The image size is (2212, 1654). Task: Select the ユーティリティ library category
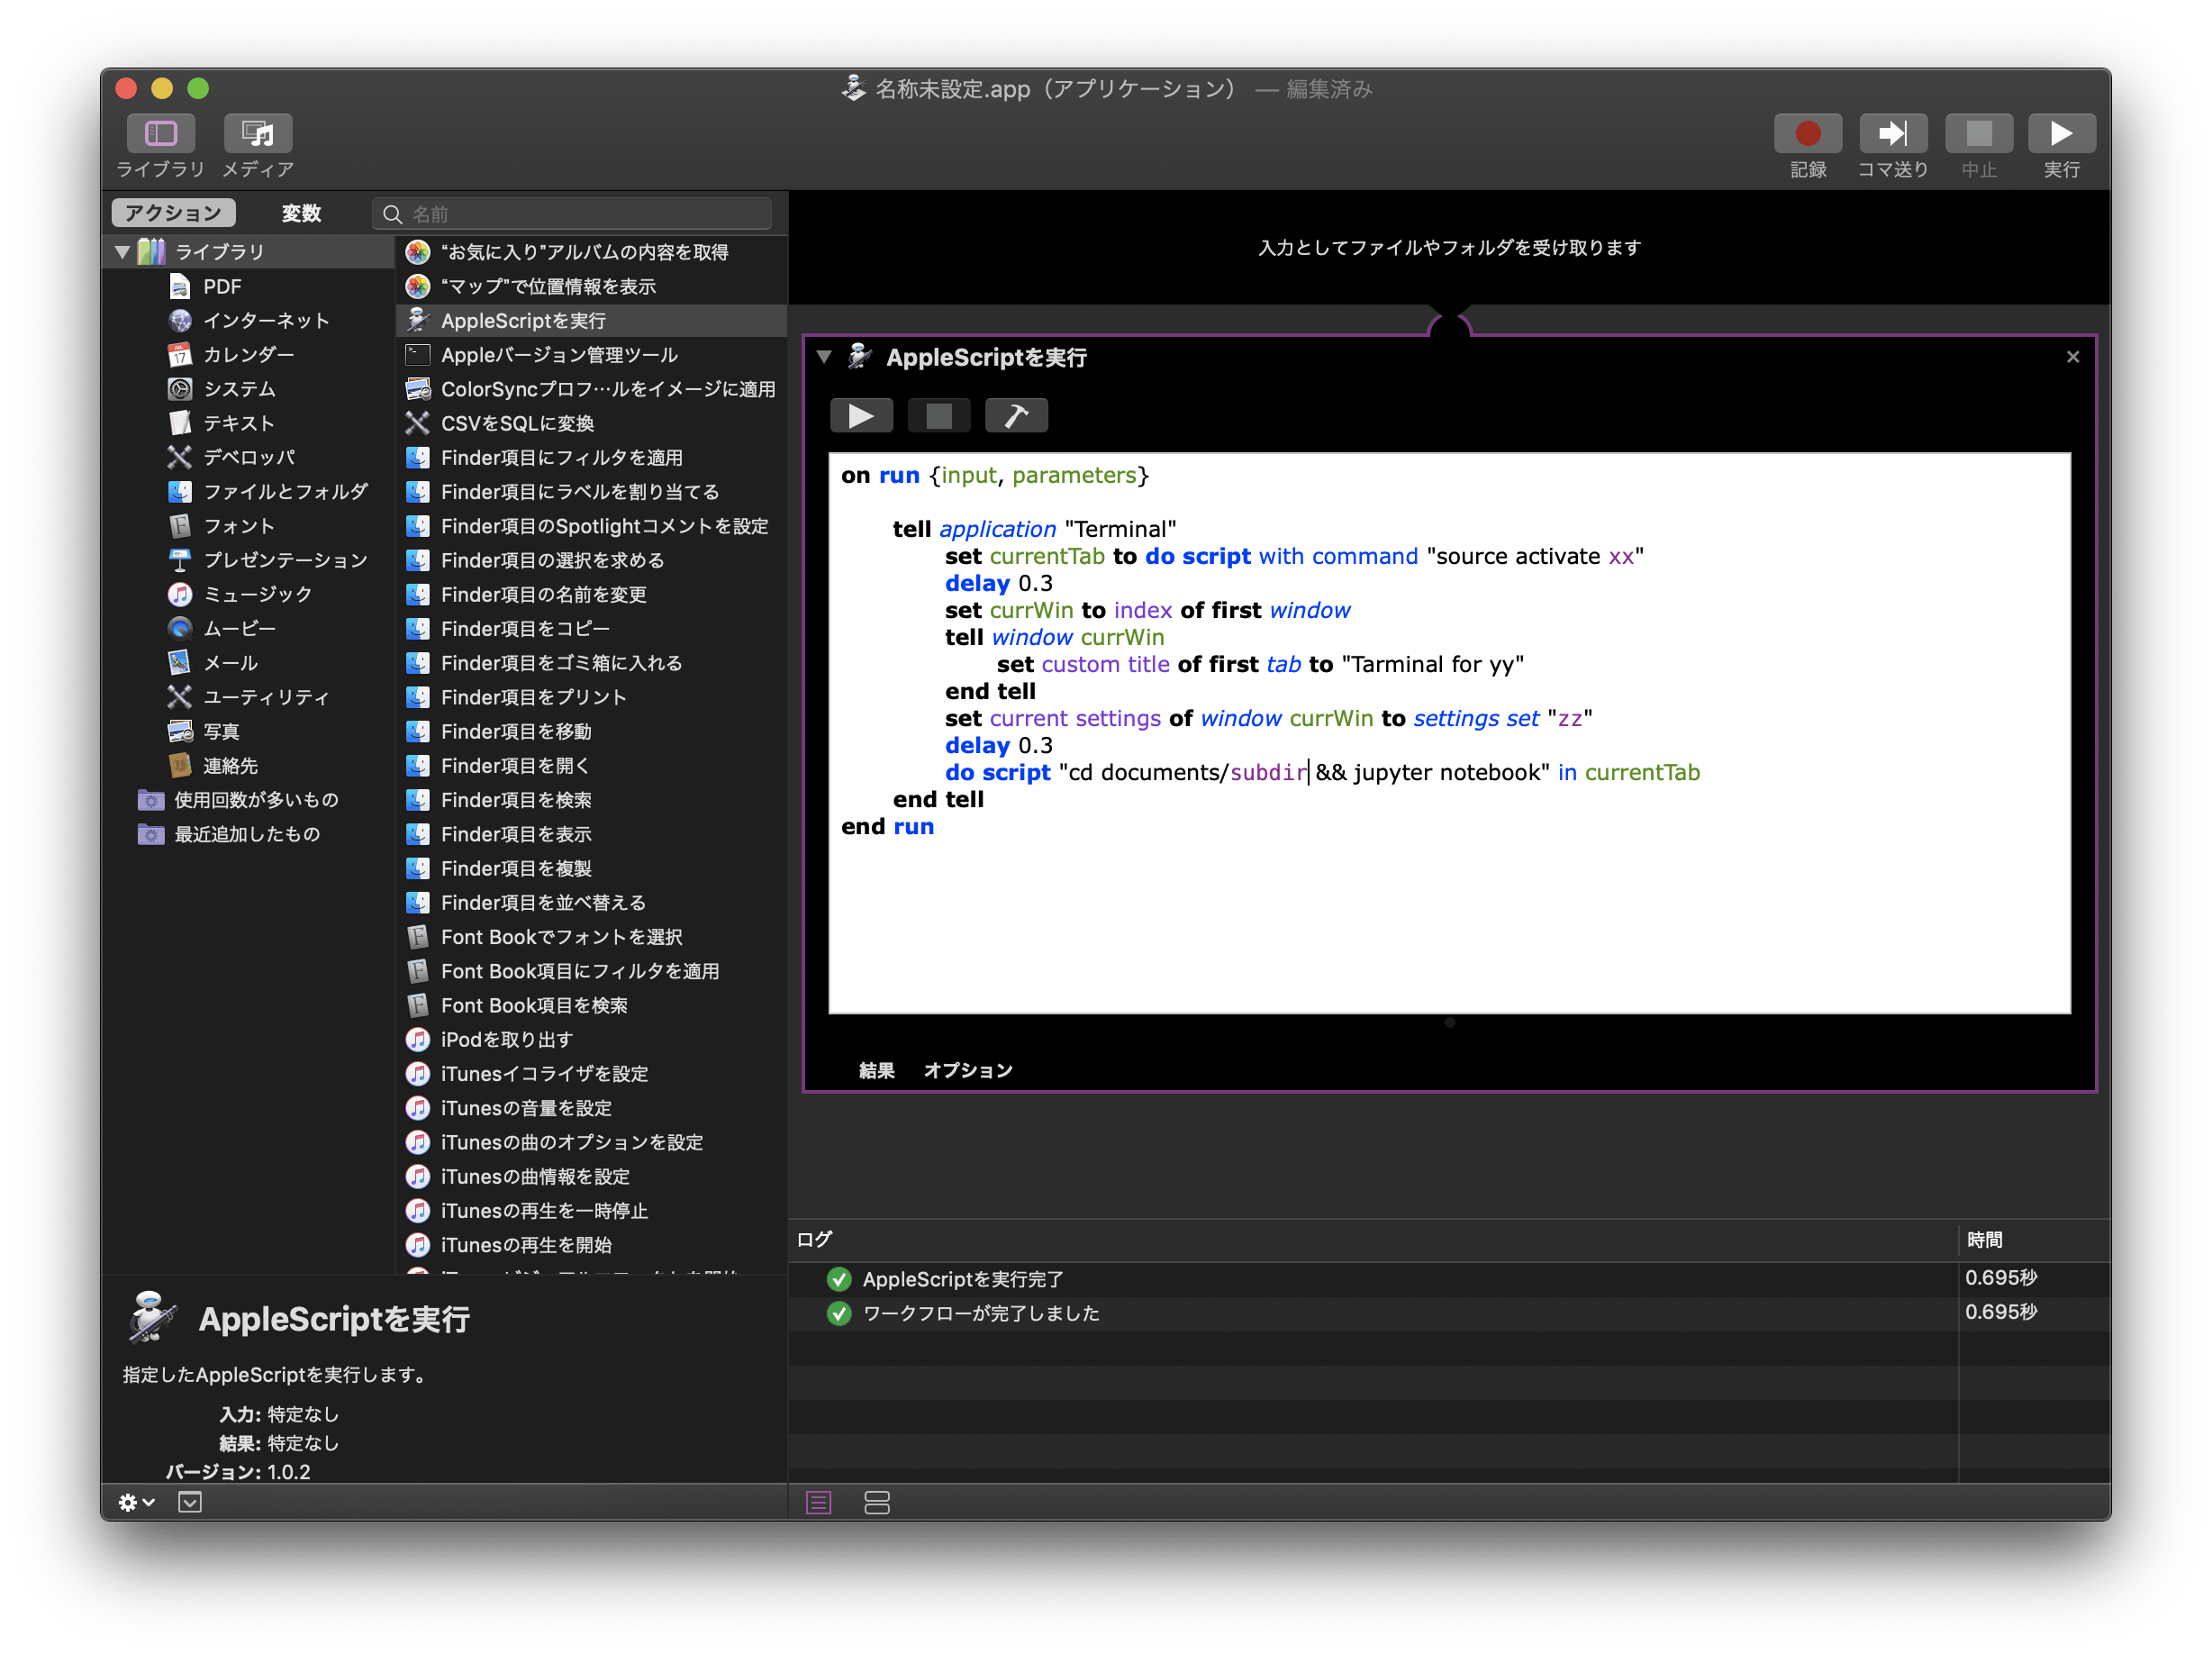click(x=265, y=697)
